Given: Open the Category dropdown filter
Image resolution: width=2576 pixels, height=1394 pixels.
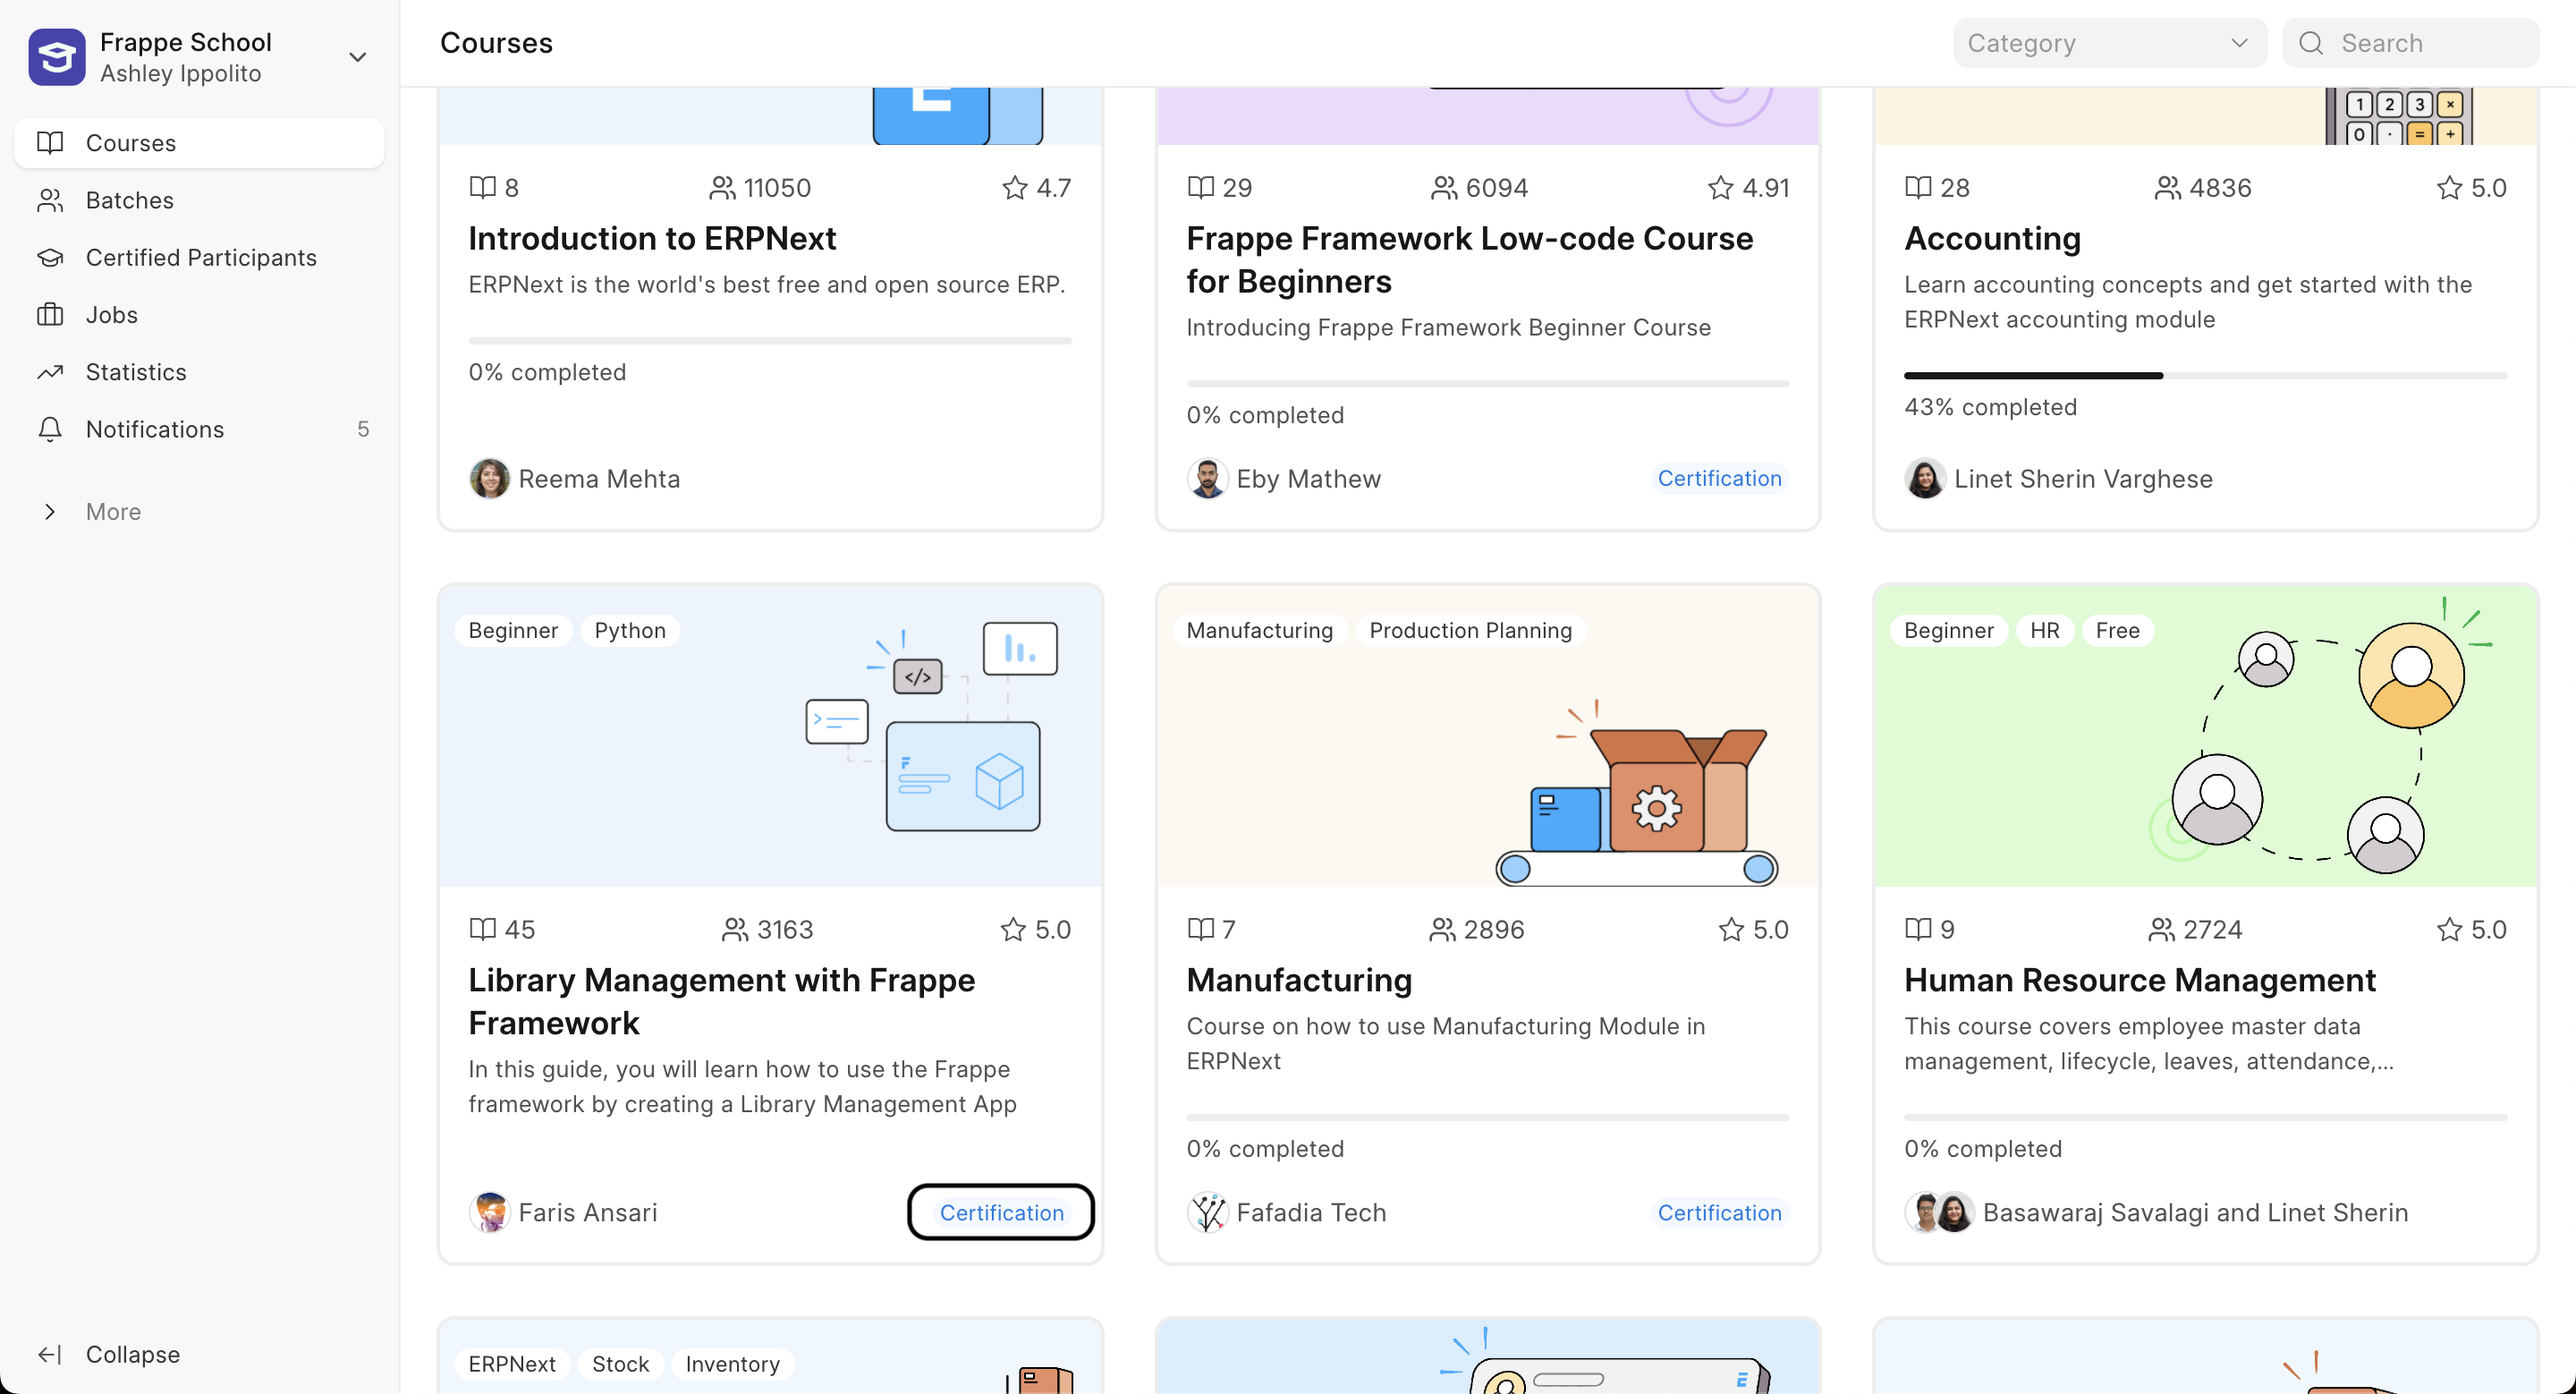Looking at the screenshot, I should pyautogui.click(x=2108, y=43).
